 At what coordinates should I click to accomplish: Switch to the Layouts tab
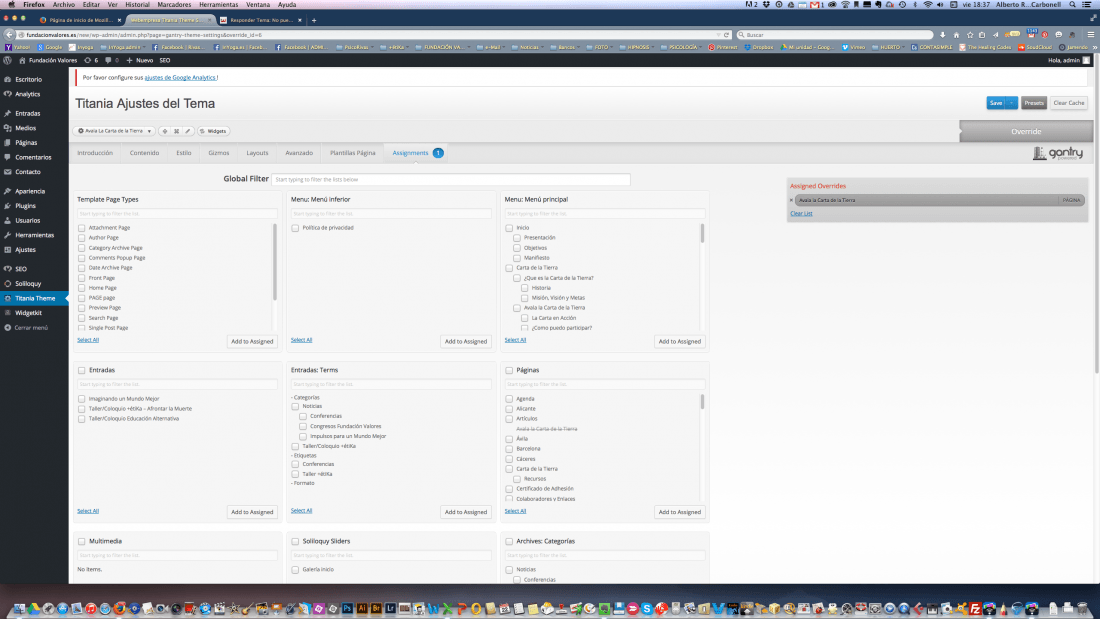coord(257,153)
